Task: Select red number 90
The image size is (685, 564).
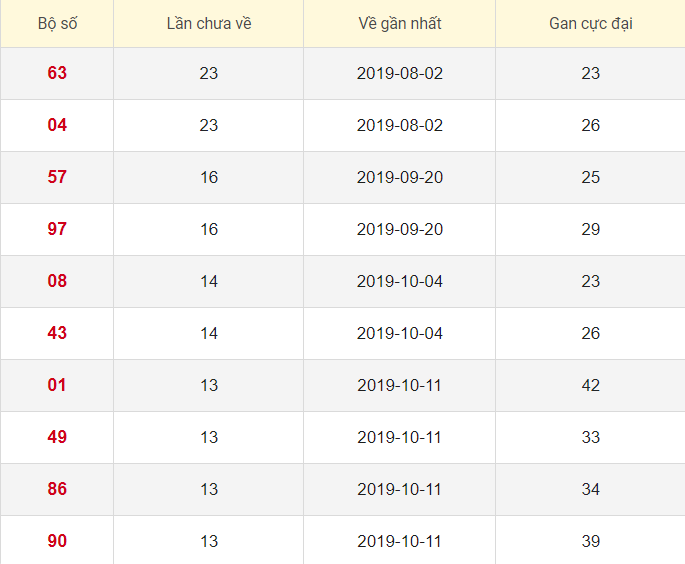Action: (x=57, y=541)
